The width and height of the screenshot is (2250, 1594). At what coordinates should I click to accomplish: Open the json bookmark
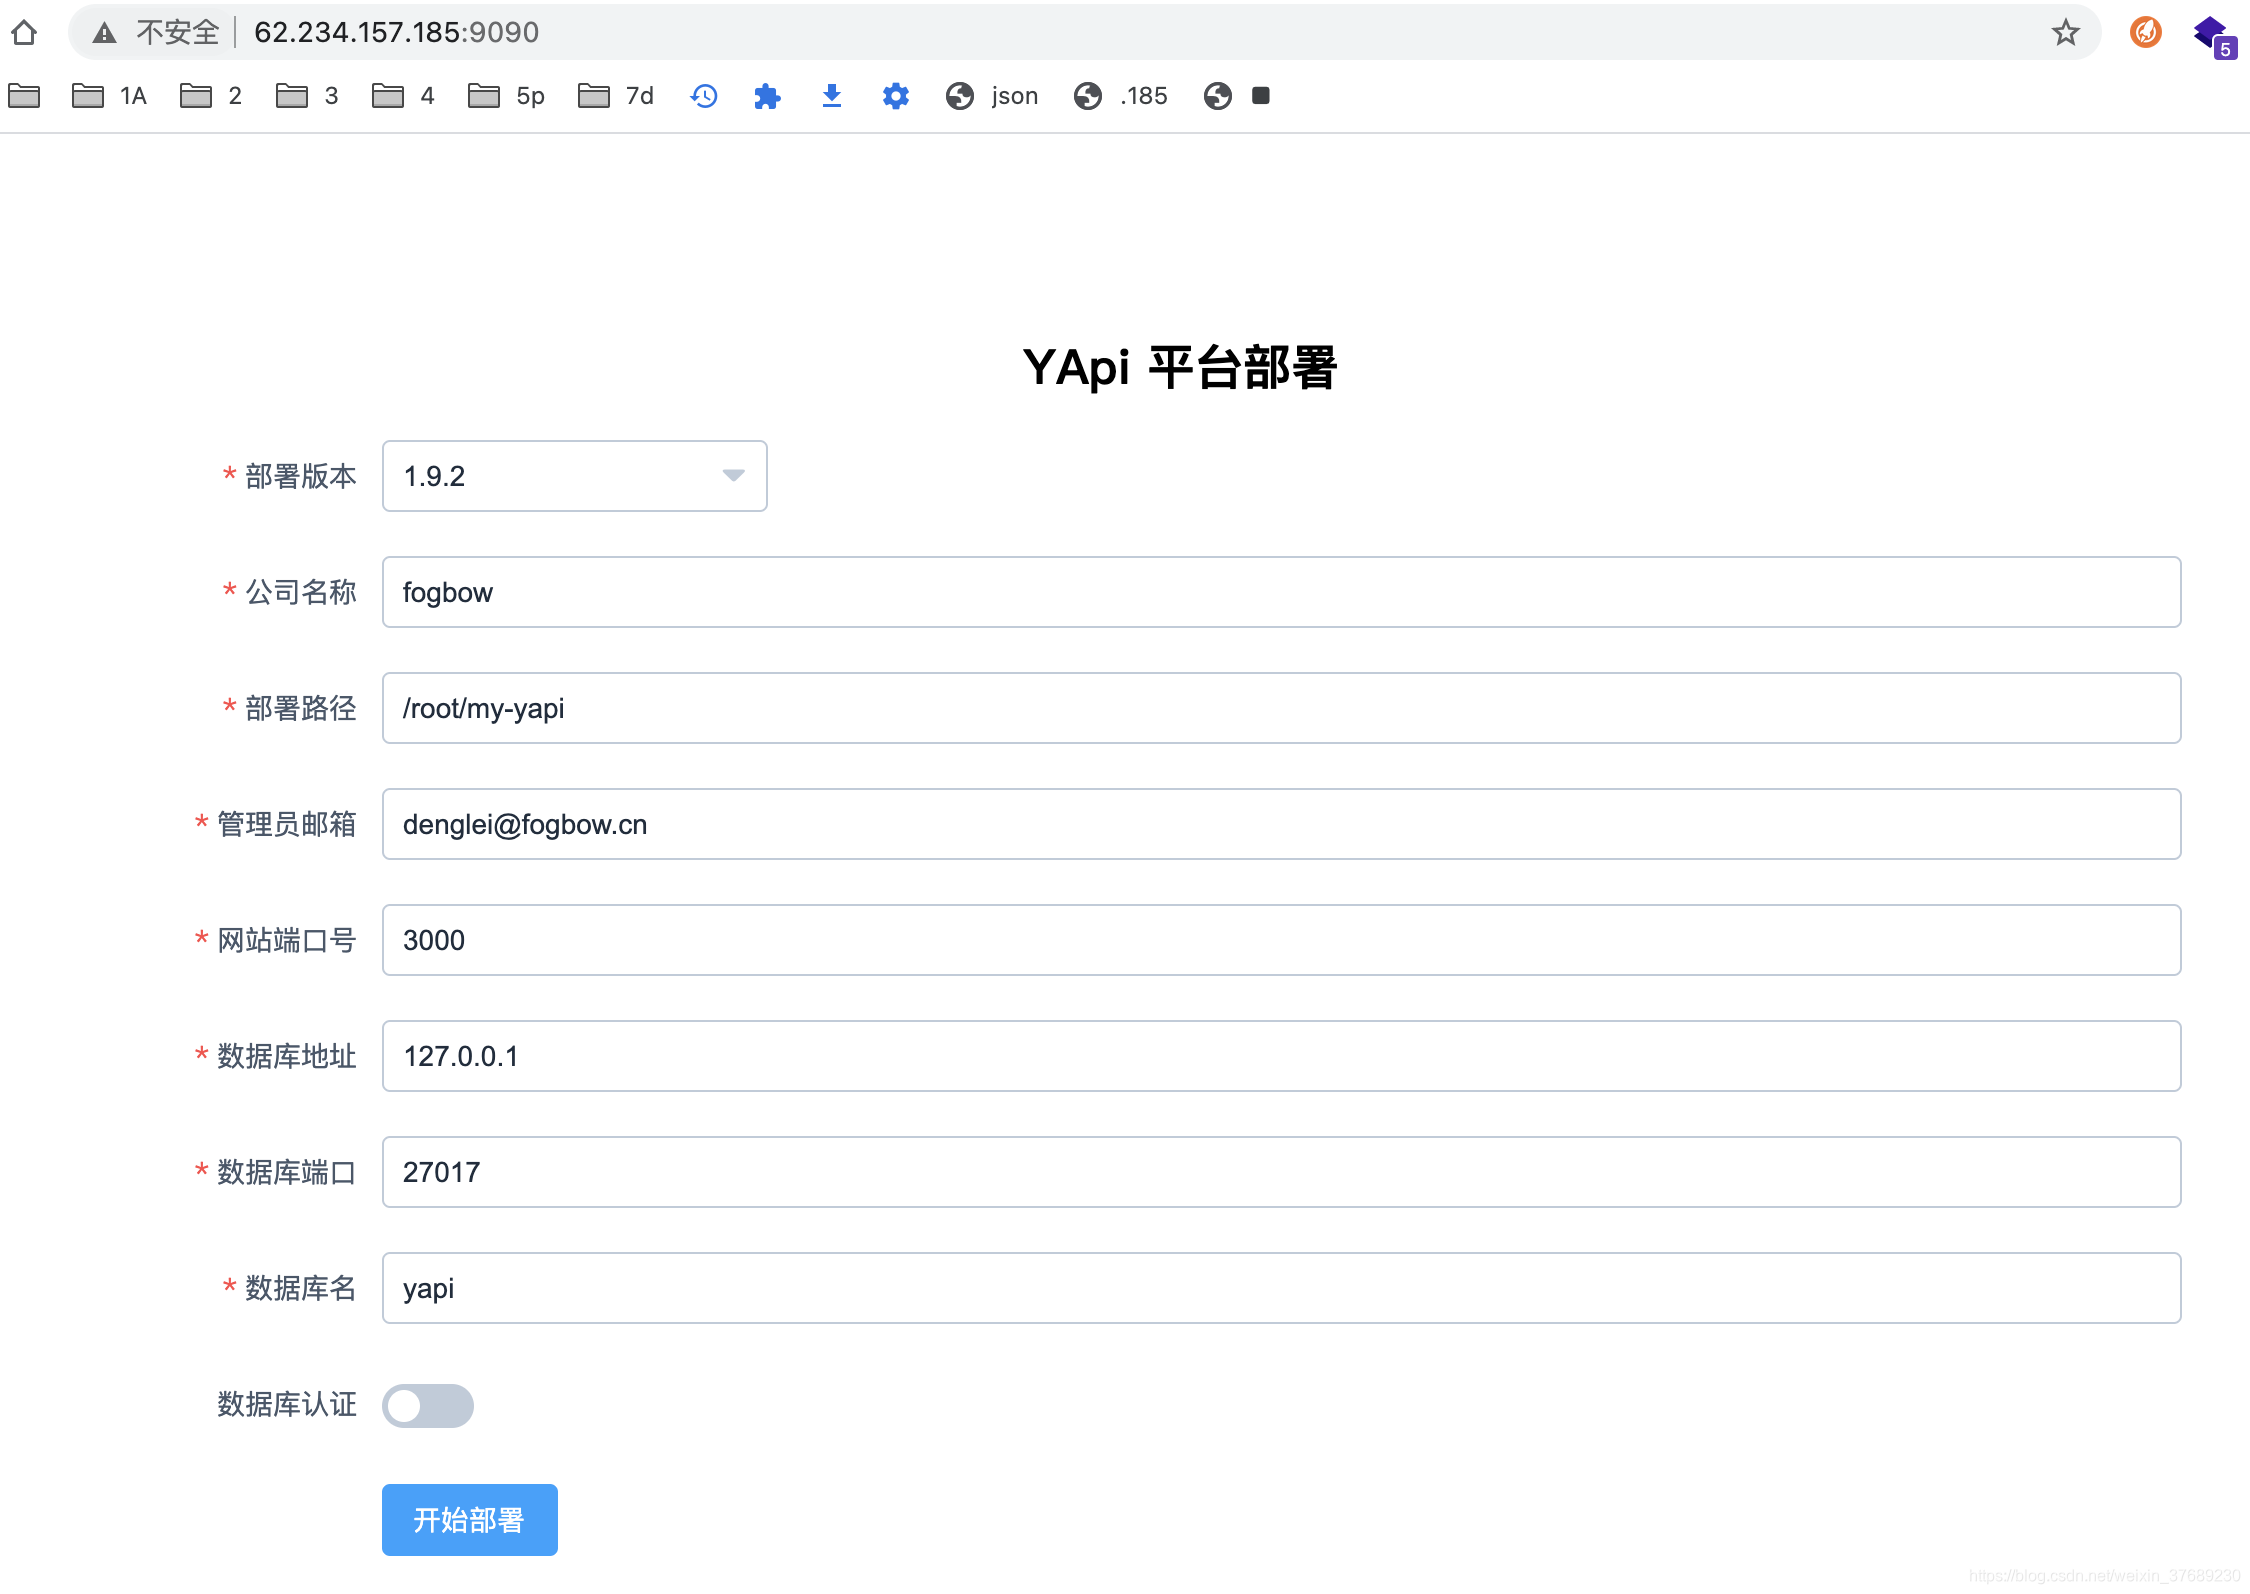point(992,96)
